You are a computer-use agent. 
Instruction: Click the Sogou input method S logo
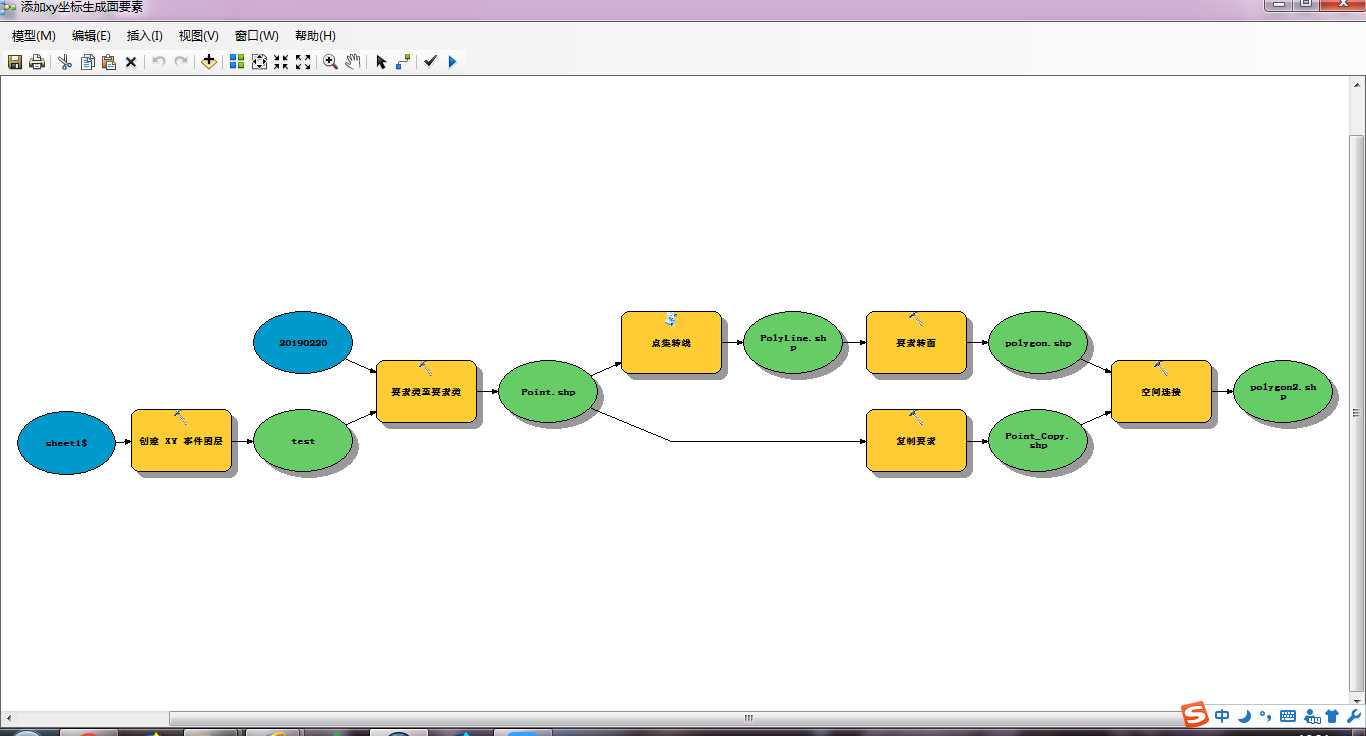pos(1195,716)
